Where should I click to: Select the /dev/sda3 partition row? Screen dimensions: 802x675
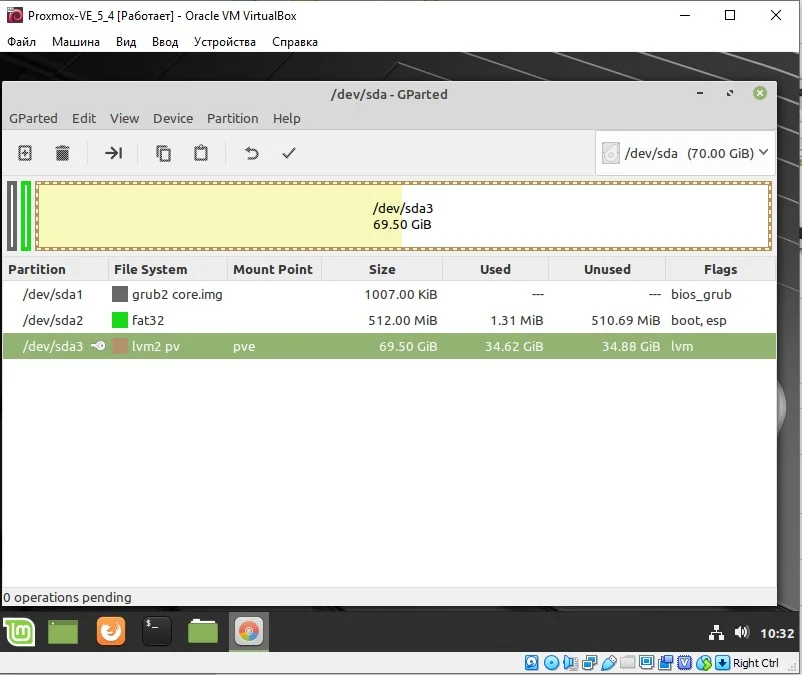pos(389,346)
